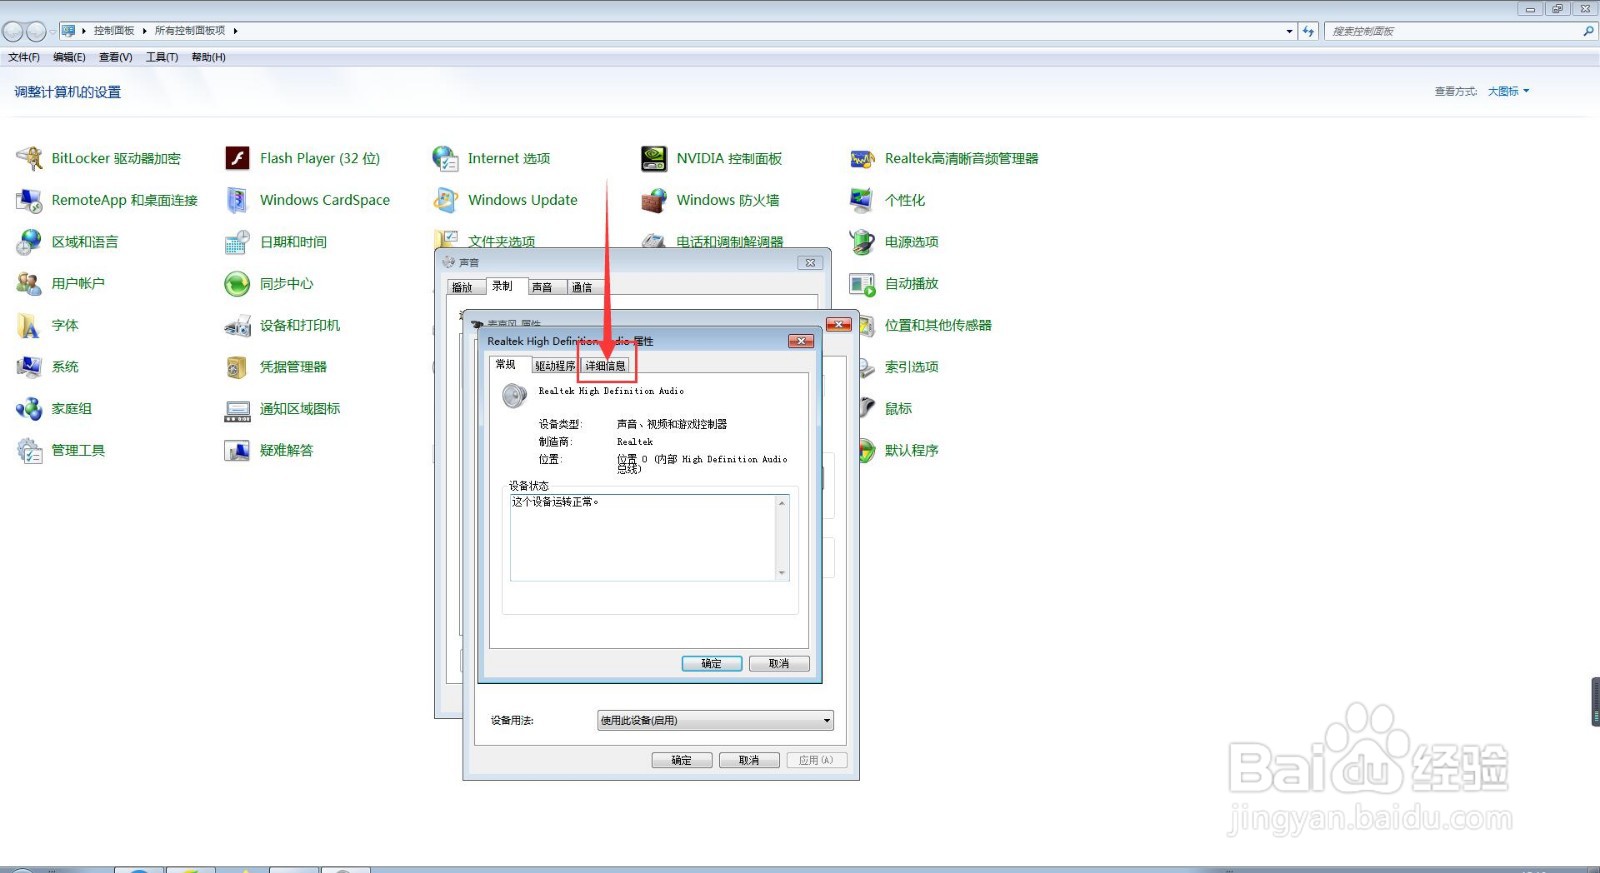Screen dimensions: 1600x873
Task: Select the 常规 tab in Realtek properties
Action: 506,365
